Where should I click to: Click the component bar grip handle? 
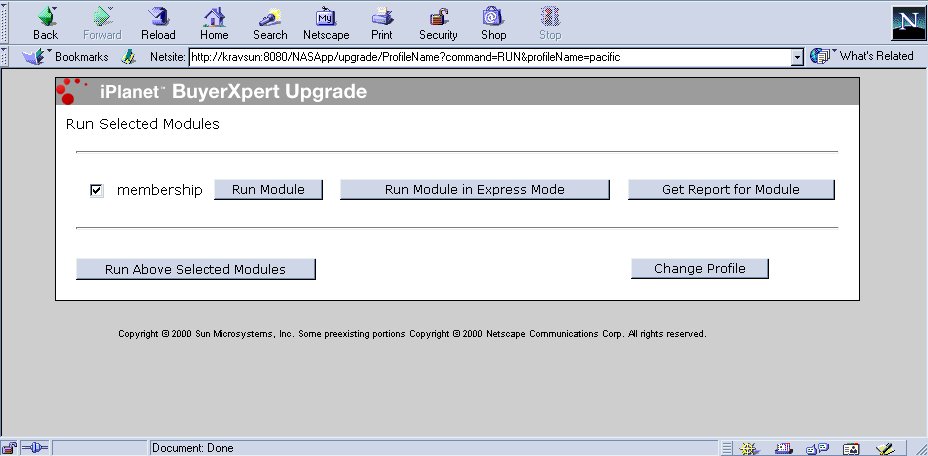[727, 448]
